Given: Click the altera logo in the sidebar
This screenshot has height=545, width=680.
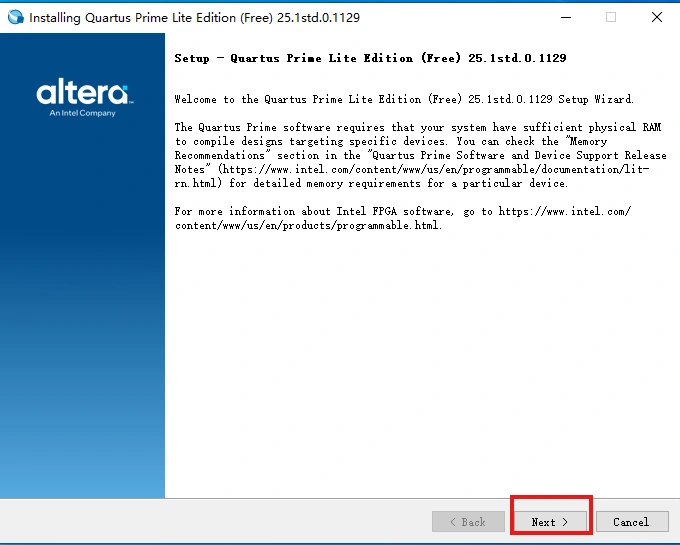Looking at the screenshot, I should point(83,94).
